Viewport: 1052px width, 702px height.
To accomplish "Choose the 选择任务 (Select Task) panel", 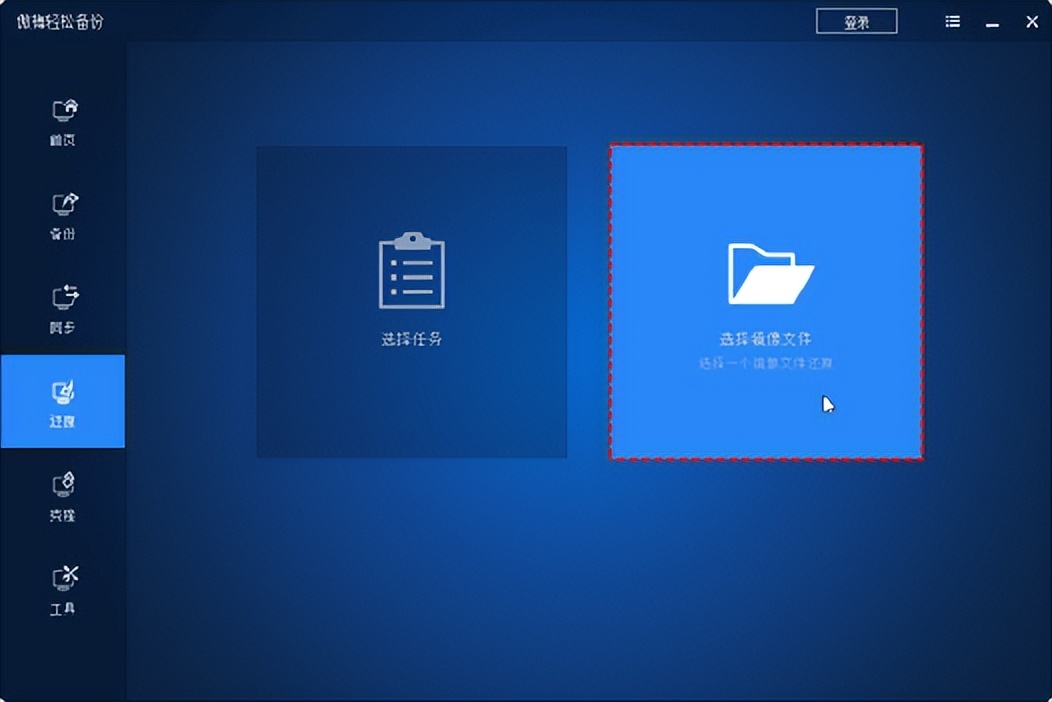I will [x=412, y=300].
